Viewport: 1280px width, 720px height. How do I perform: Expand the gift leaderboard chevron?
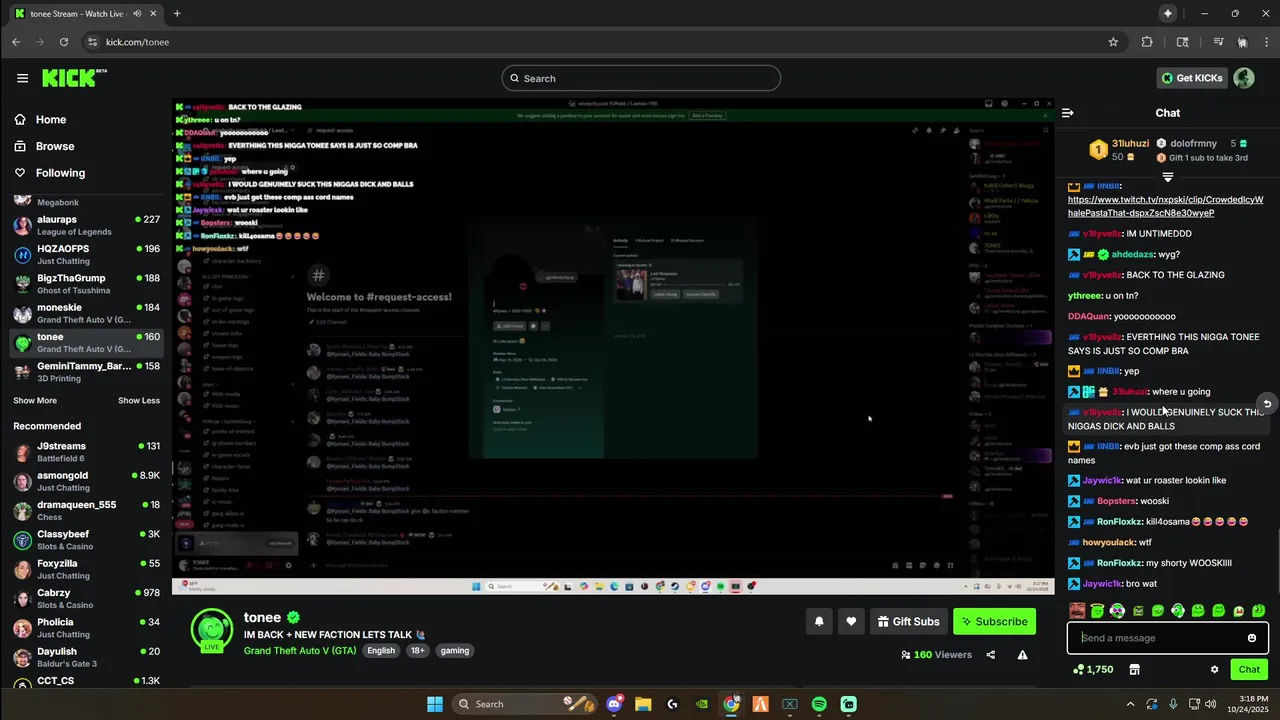click(1167, 177)
